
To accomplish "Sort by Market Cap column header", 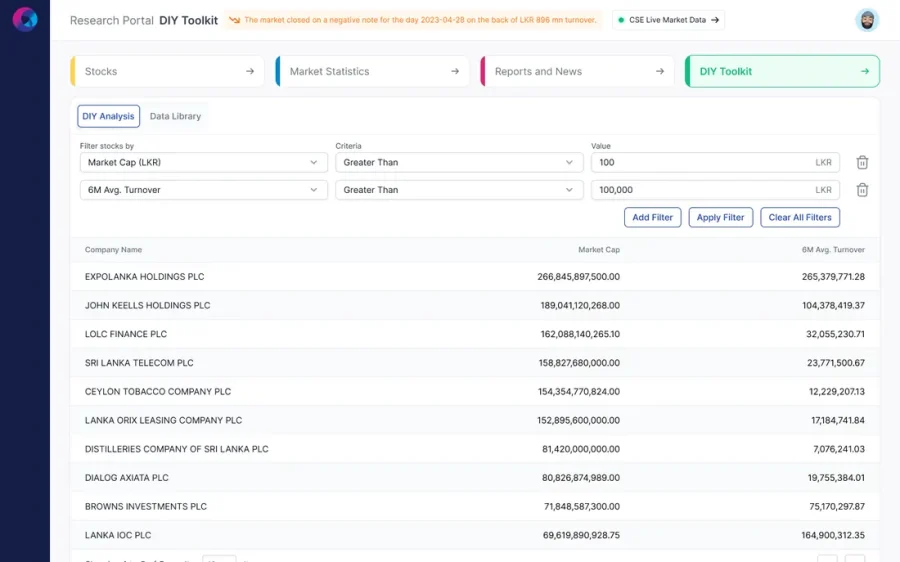I will (599, 250).
